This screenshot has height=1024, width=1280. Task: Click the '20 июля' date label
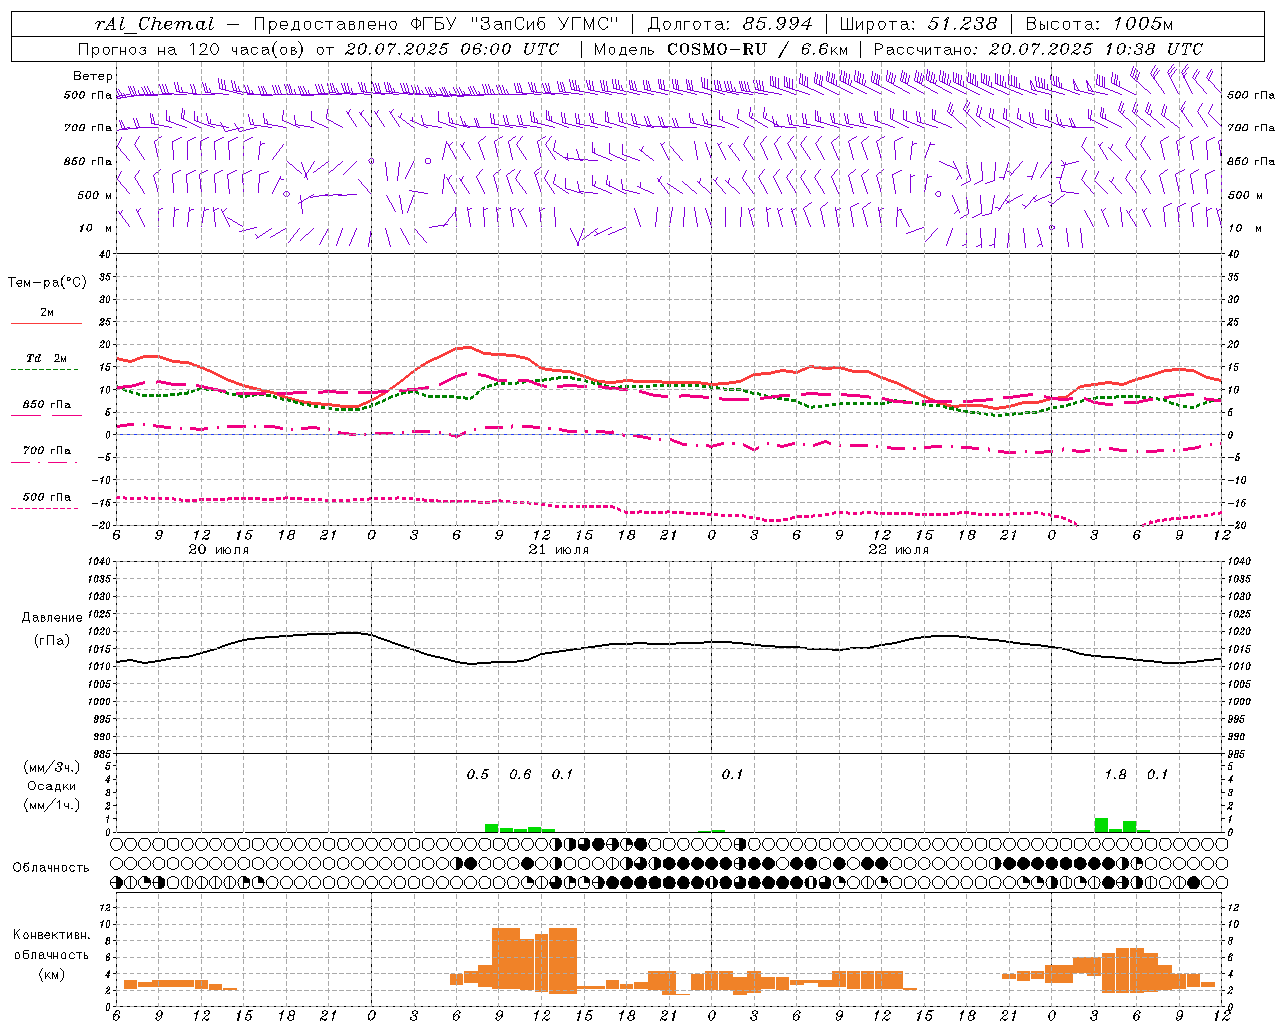219,550
